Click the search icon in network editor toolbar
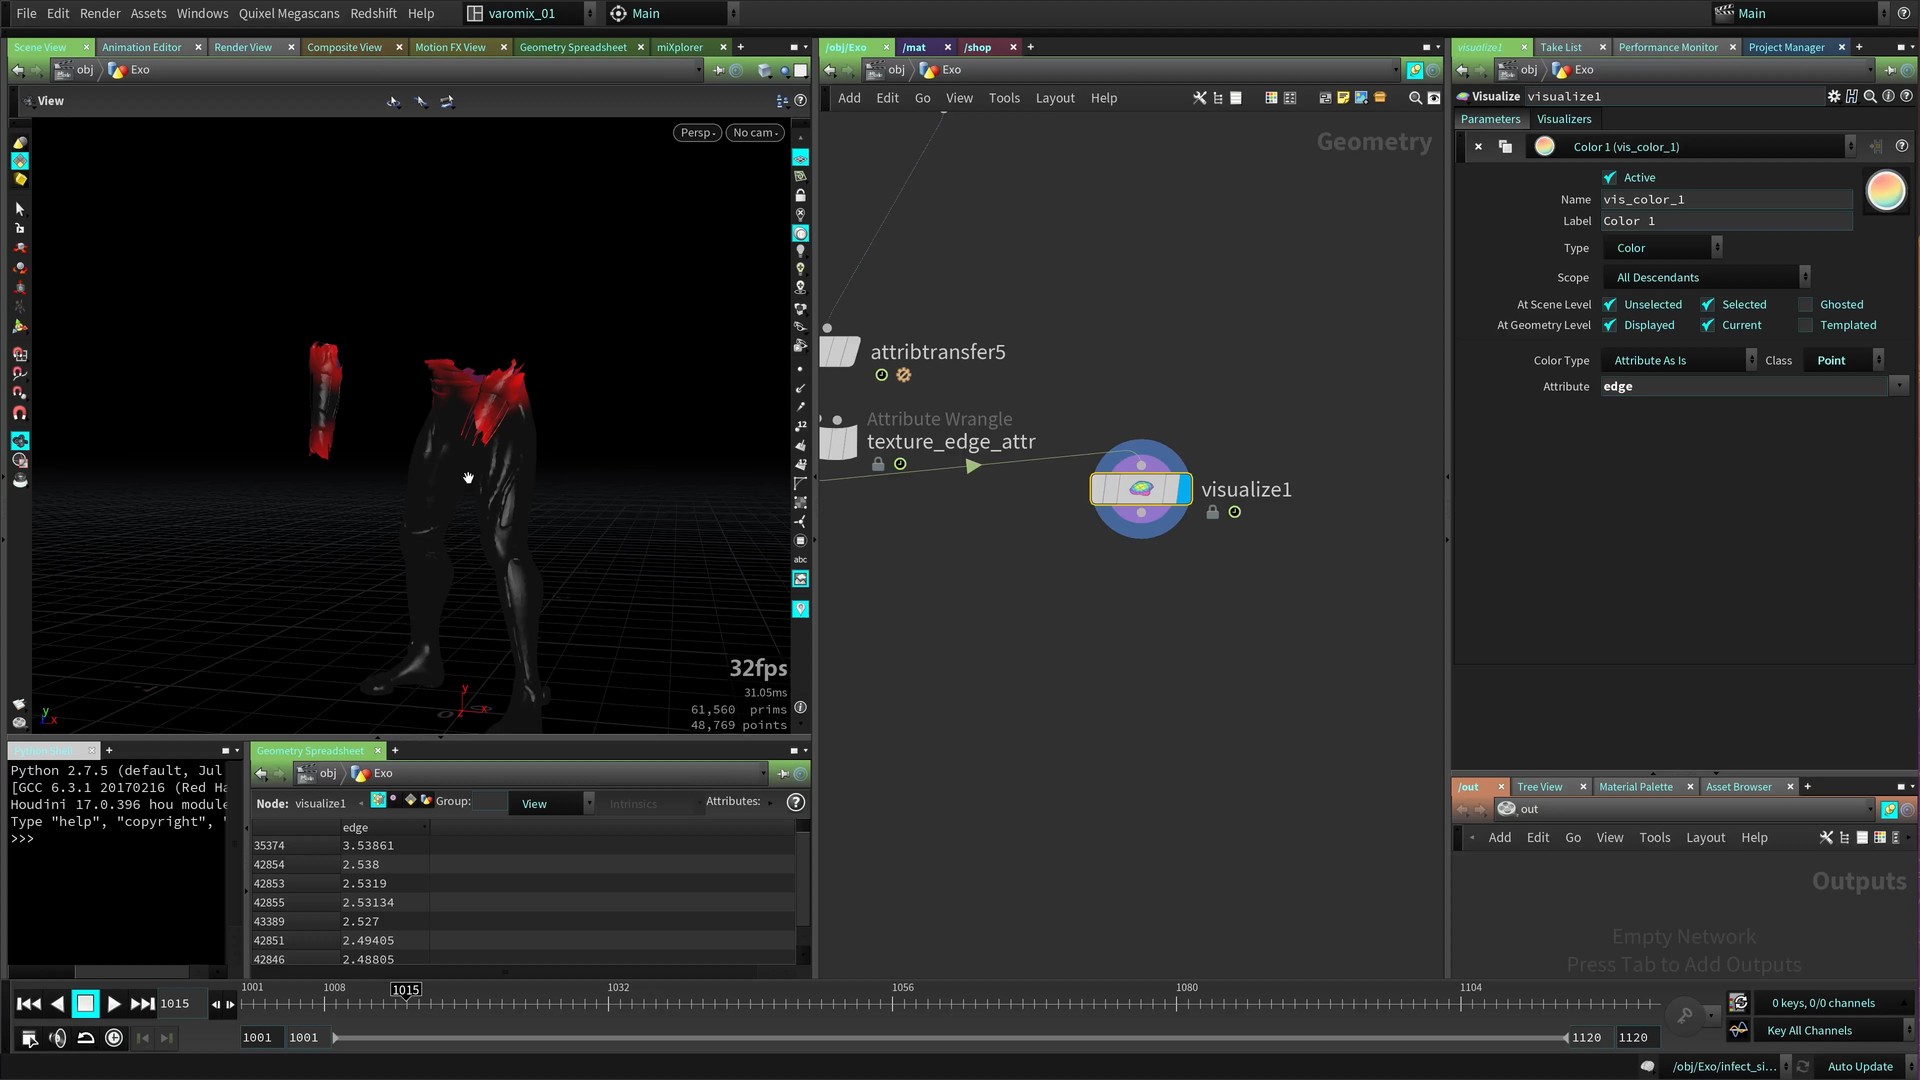This screenshot has width=1920, height=1080. point(1415,98)
